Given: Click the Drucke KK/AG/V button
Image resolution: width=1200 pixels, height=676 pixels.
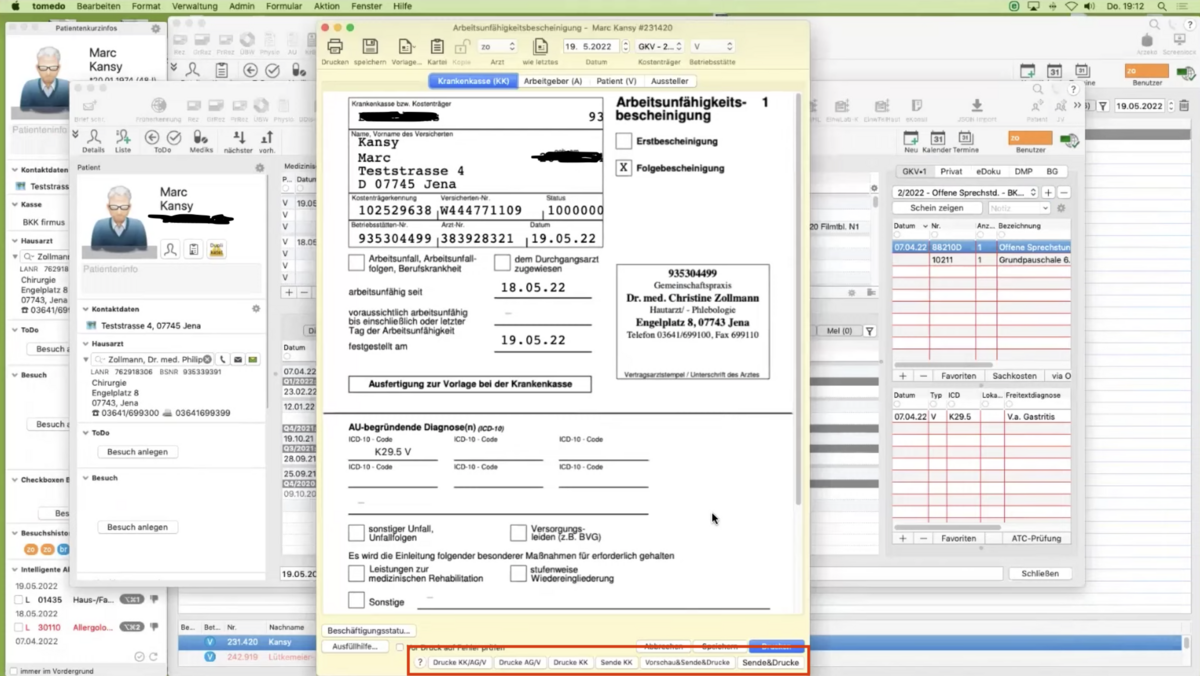Looking at the screenshot, I should coord(460,662).
